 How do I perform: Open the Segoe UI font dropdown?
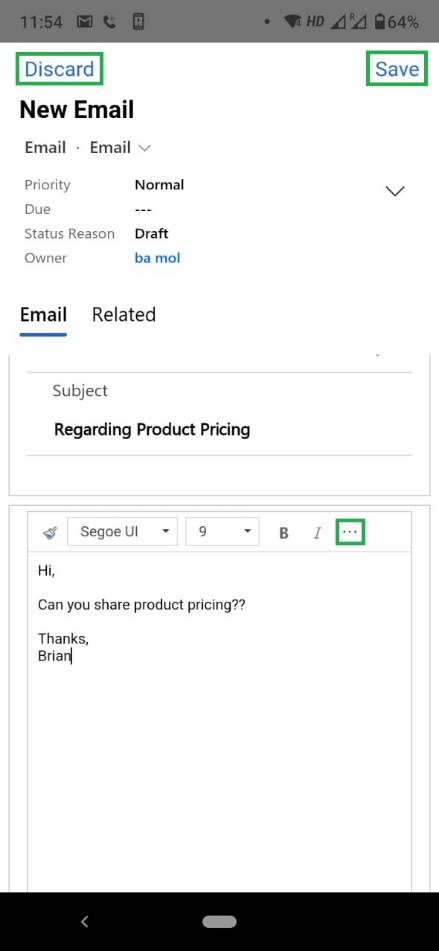[122, 532]
